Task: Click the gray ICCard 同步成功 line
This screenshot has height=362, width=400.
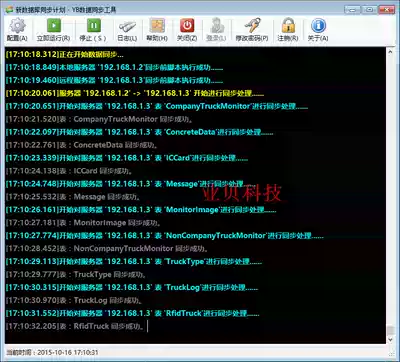Action: (x=70, y=171)
